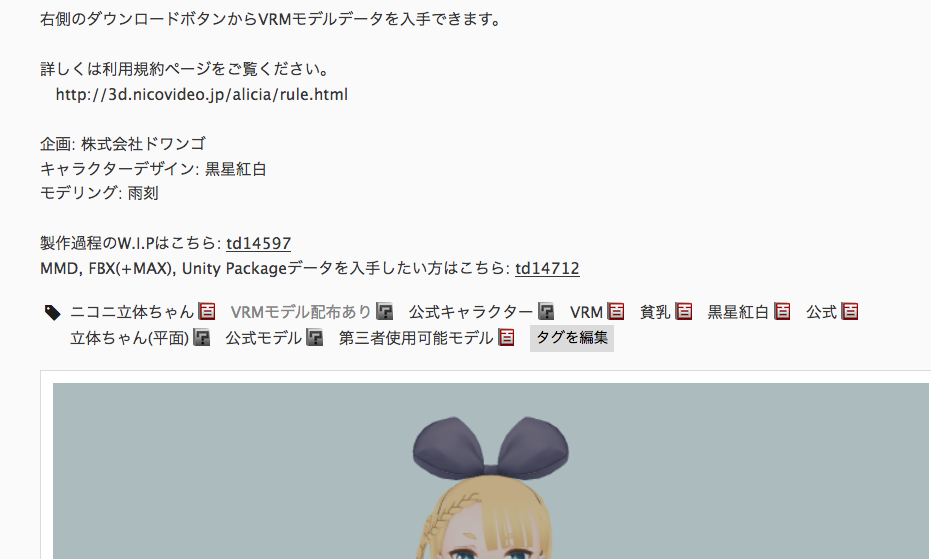The image size is (931, 559).
Task: Open the 公式モデル tag link
Action: pyautogui.click(x=264, y=338)
